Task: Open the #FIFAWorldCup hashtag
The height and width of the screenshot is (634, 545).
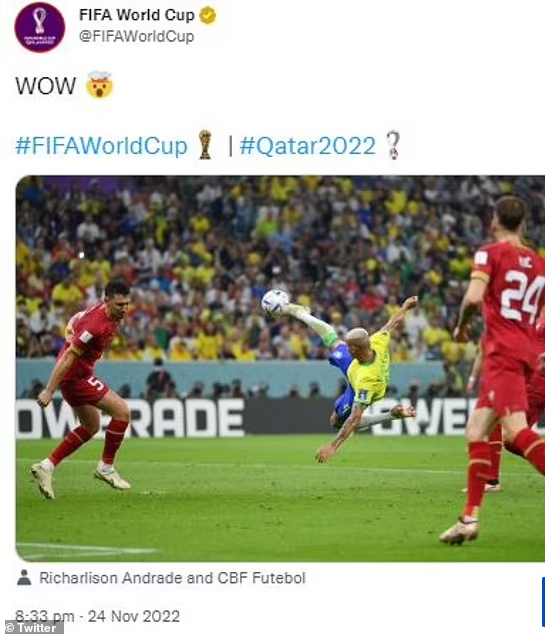Action: pyautogui.click(x=101, y=146)
